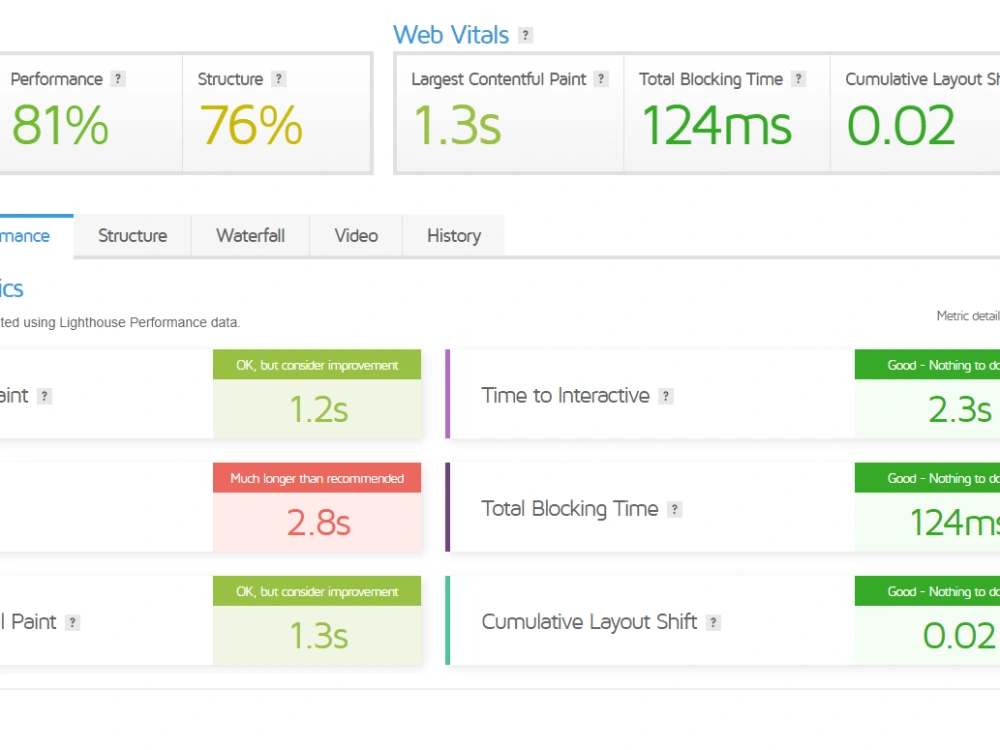The width and height of the screenshot is (1000, 750).
Task: Click the Time to Interactive label
Action: [565, 395]
